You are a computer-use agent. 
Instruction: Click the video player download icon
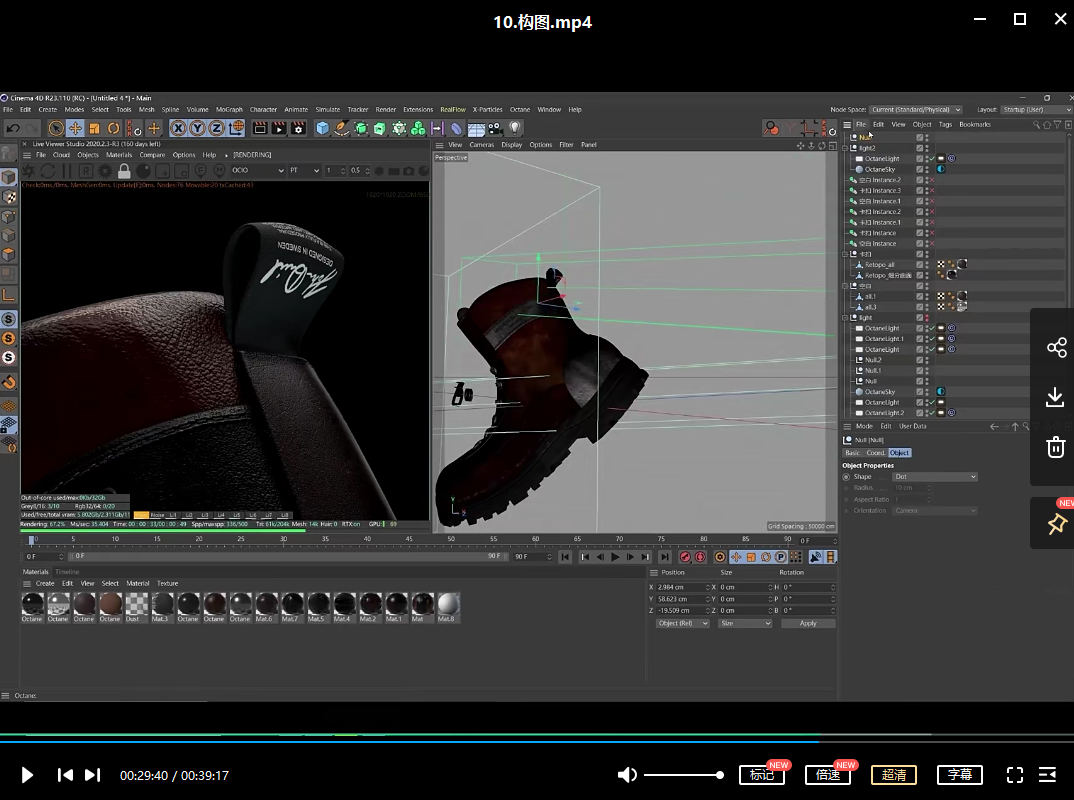[1056, 397]
